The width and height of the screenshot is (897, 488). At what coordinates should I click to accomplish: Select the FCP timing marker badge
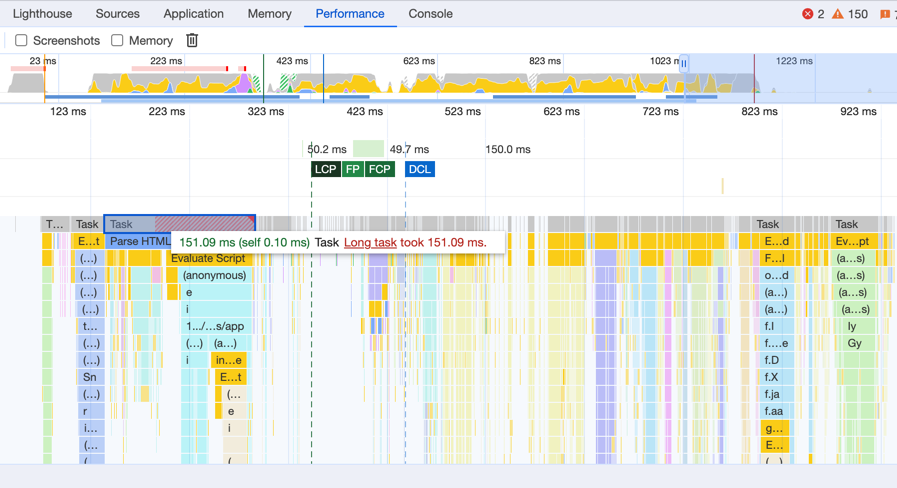tap(379, 169)
